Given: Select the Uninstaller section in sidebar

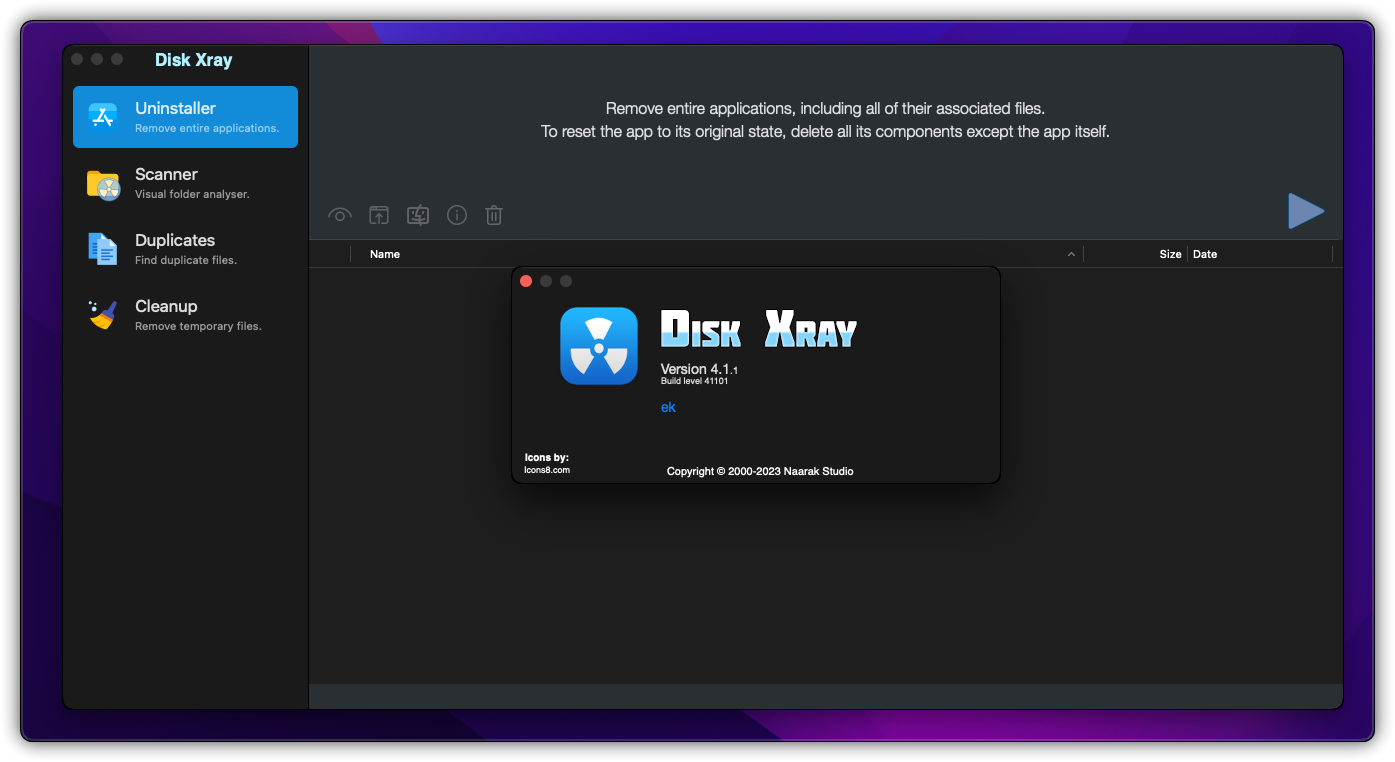Looking at the screenshot, I should point(185,117).
